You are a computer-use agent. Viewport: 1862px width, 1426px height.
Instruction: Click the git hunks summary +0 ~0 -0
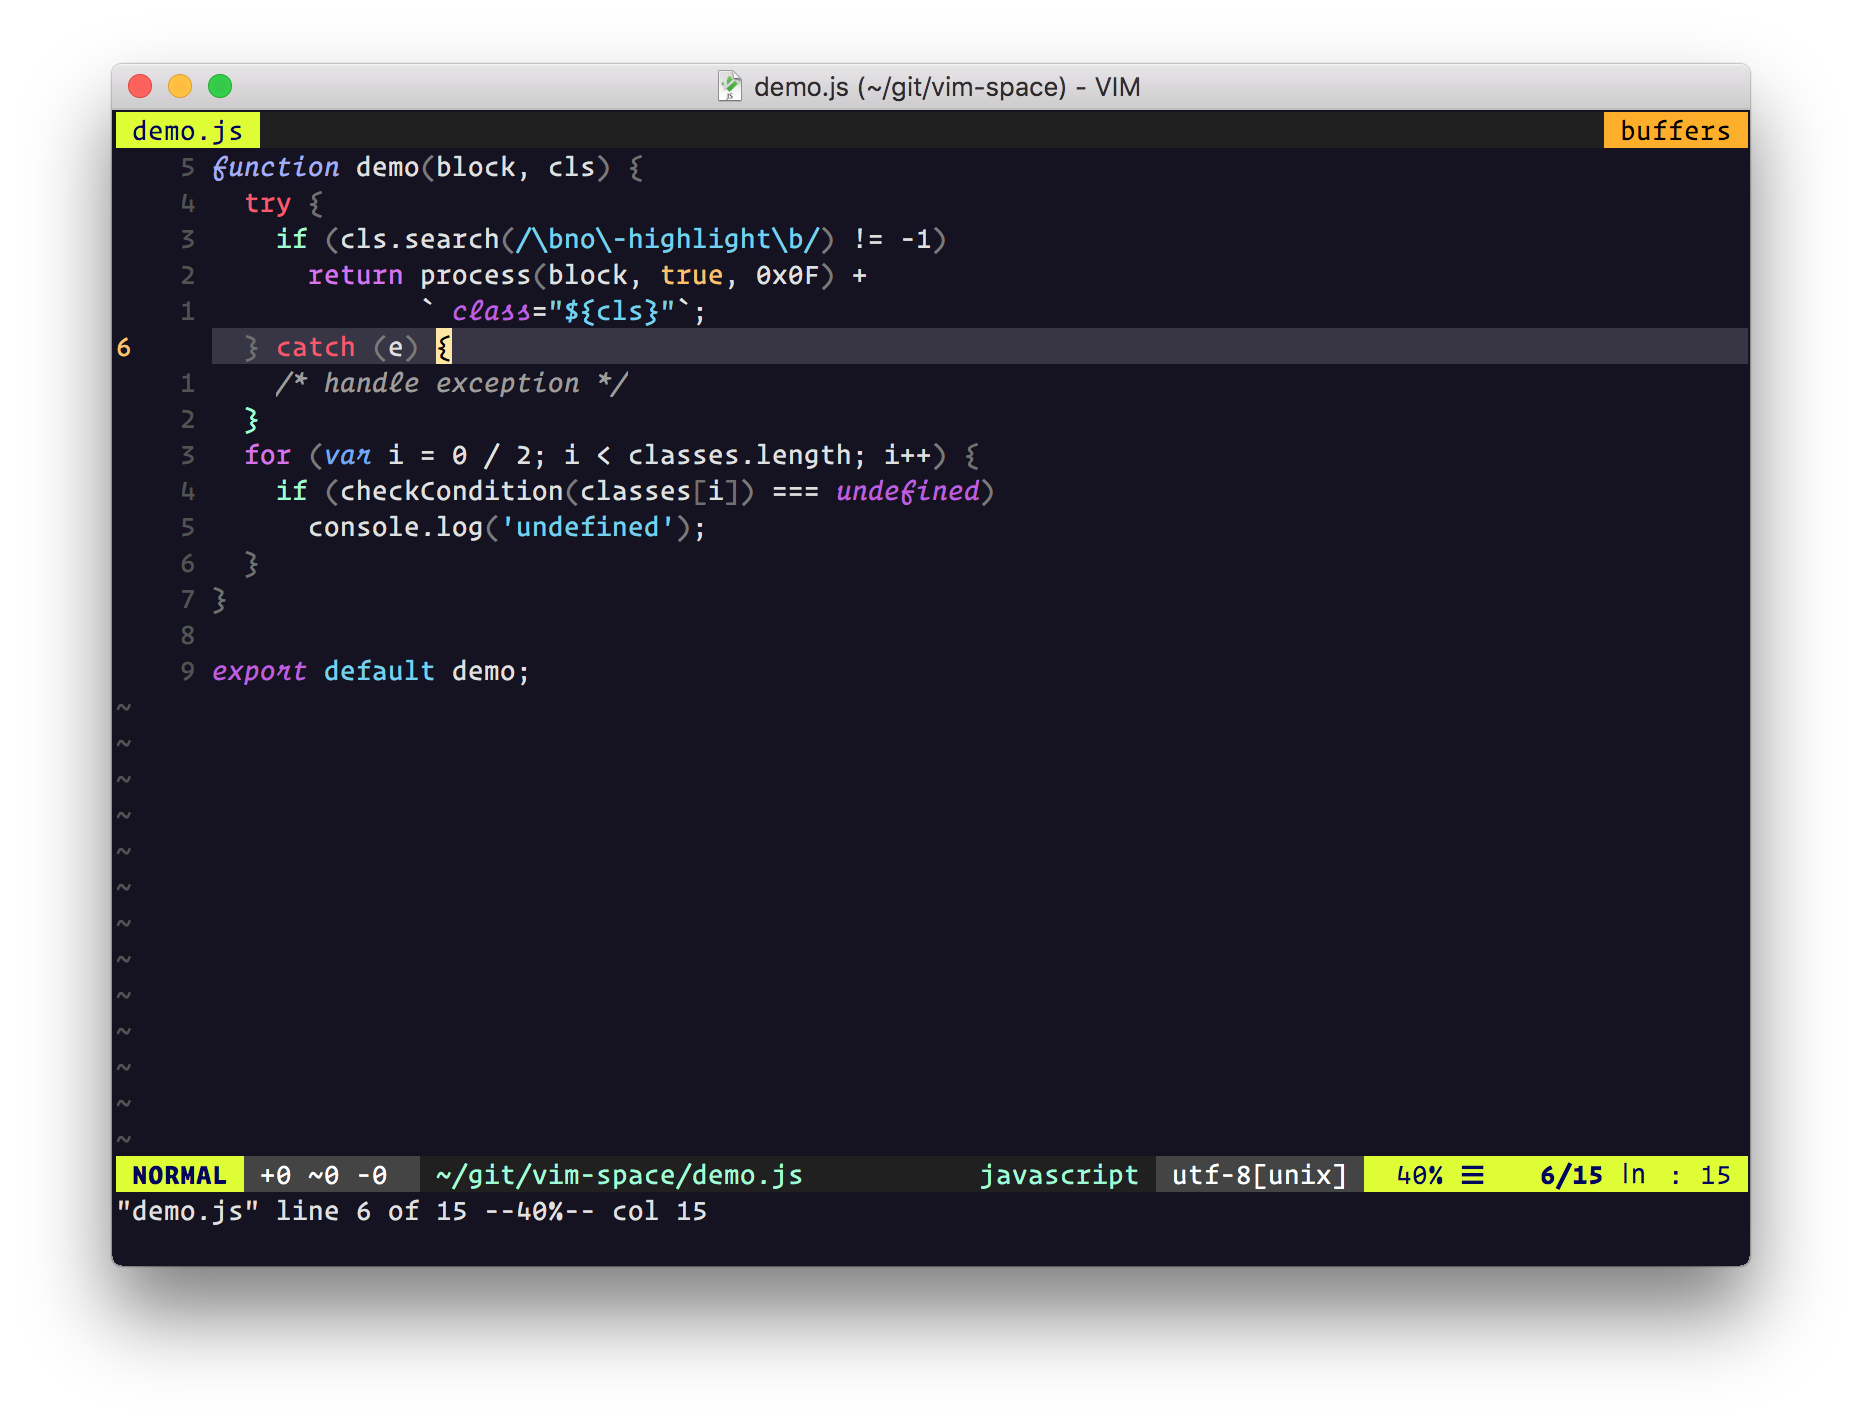[323, 1175]
